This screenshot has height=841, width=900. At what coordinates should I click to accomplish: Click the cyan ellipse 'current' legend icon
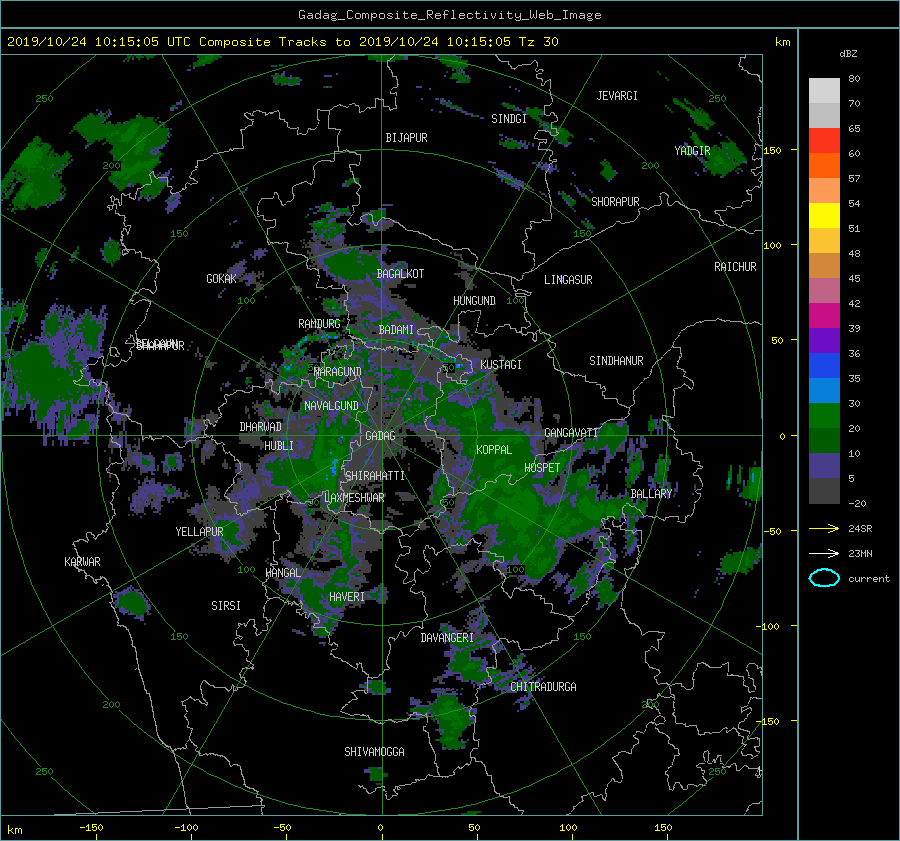(x=824, y=578)
